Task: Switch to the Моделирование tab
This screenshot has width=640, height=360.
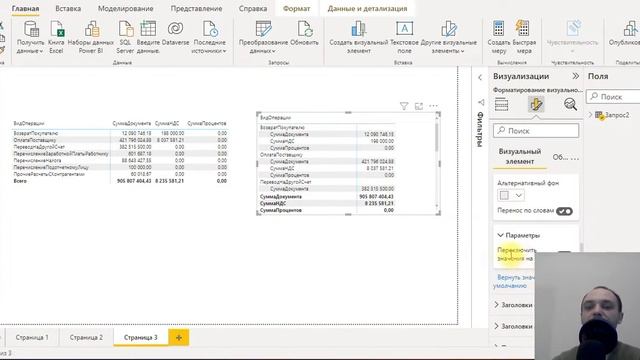Action: (126, 9)
